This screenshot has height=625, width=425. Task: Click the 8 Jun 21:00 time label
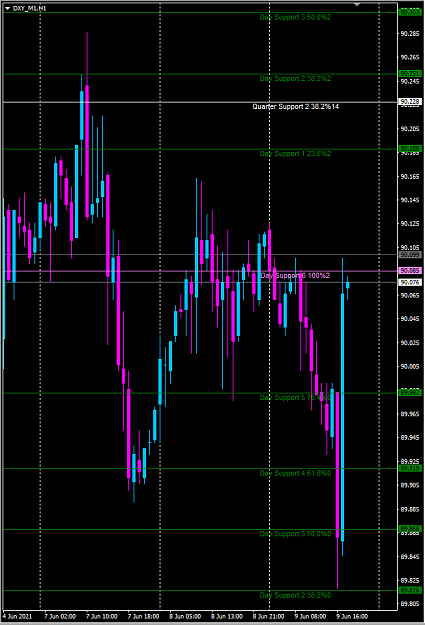click(269, 616)
